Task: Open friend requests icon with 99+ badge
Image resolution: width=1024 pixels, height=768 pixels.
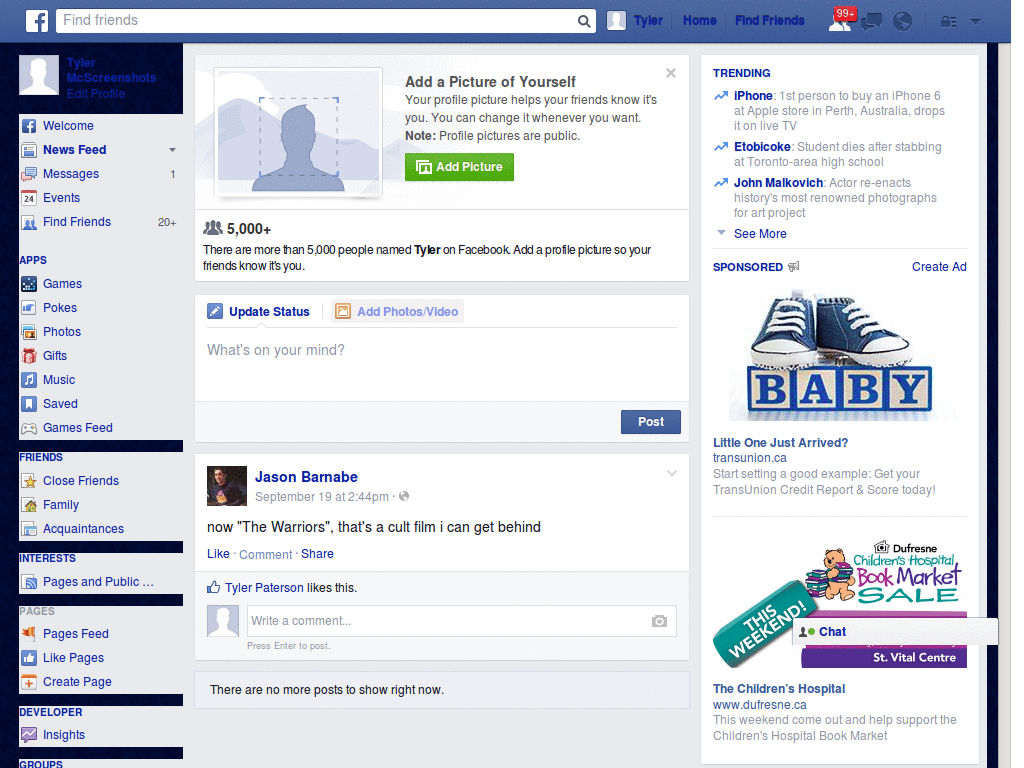Action: click(x=840, y=20)
